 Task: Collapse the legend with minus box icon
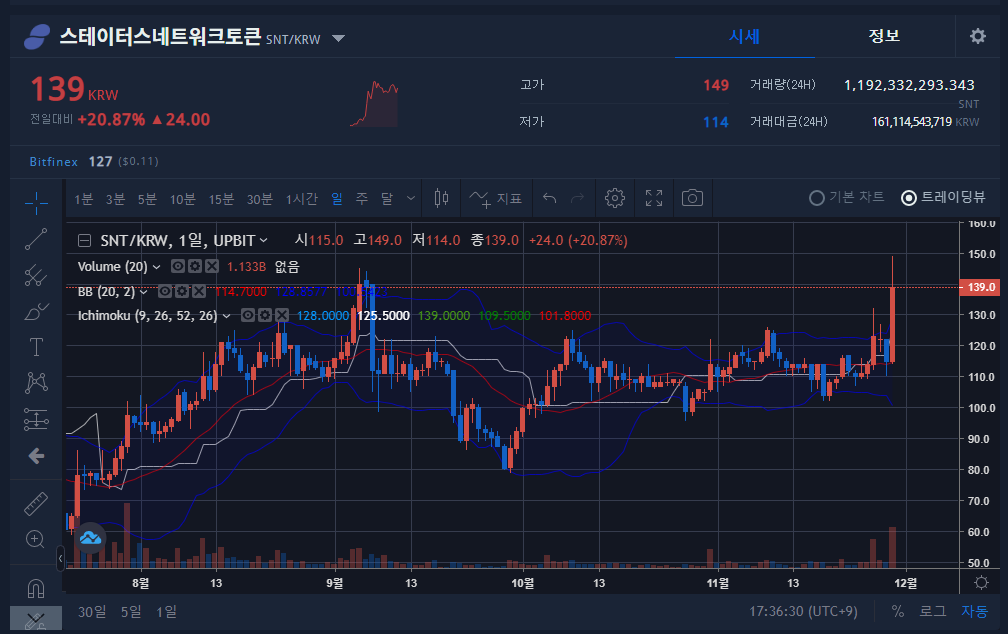coord(84,240)
